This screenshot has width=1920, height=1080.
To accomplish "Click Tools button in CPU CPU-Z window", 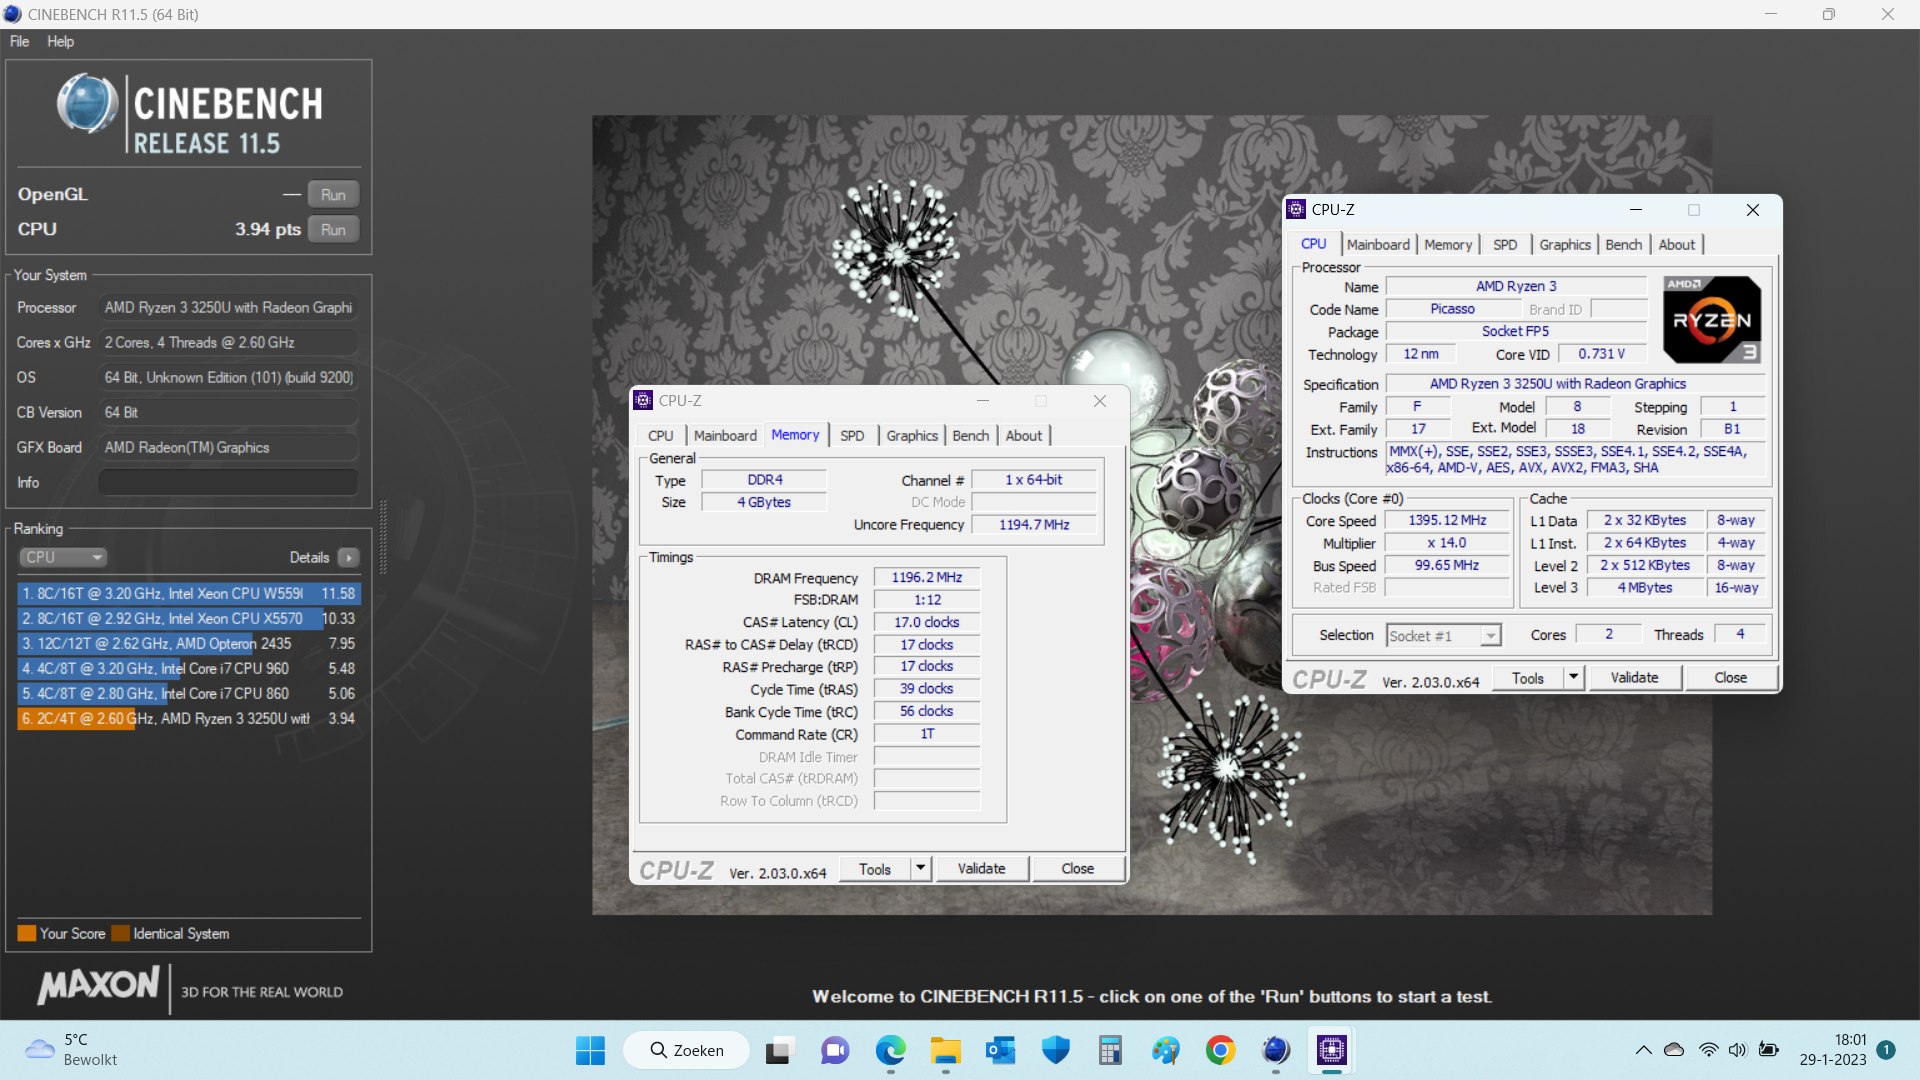I will click(x=1528, y=677).
